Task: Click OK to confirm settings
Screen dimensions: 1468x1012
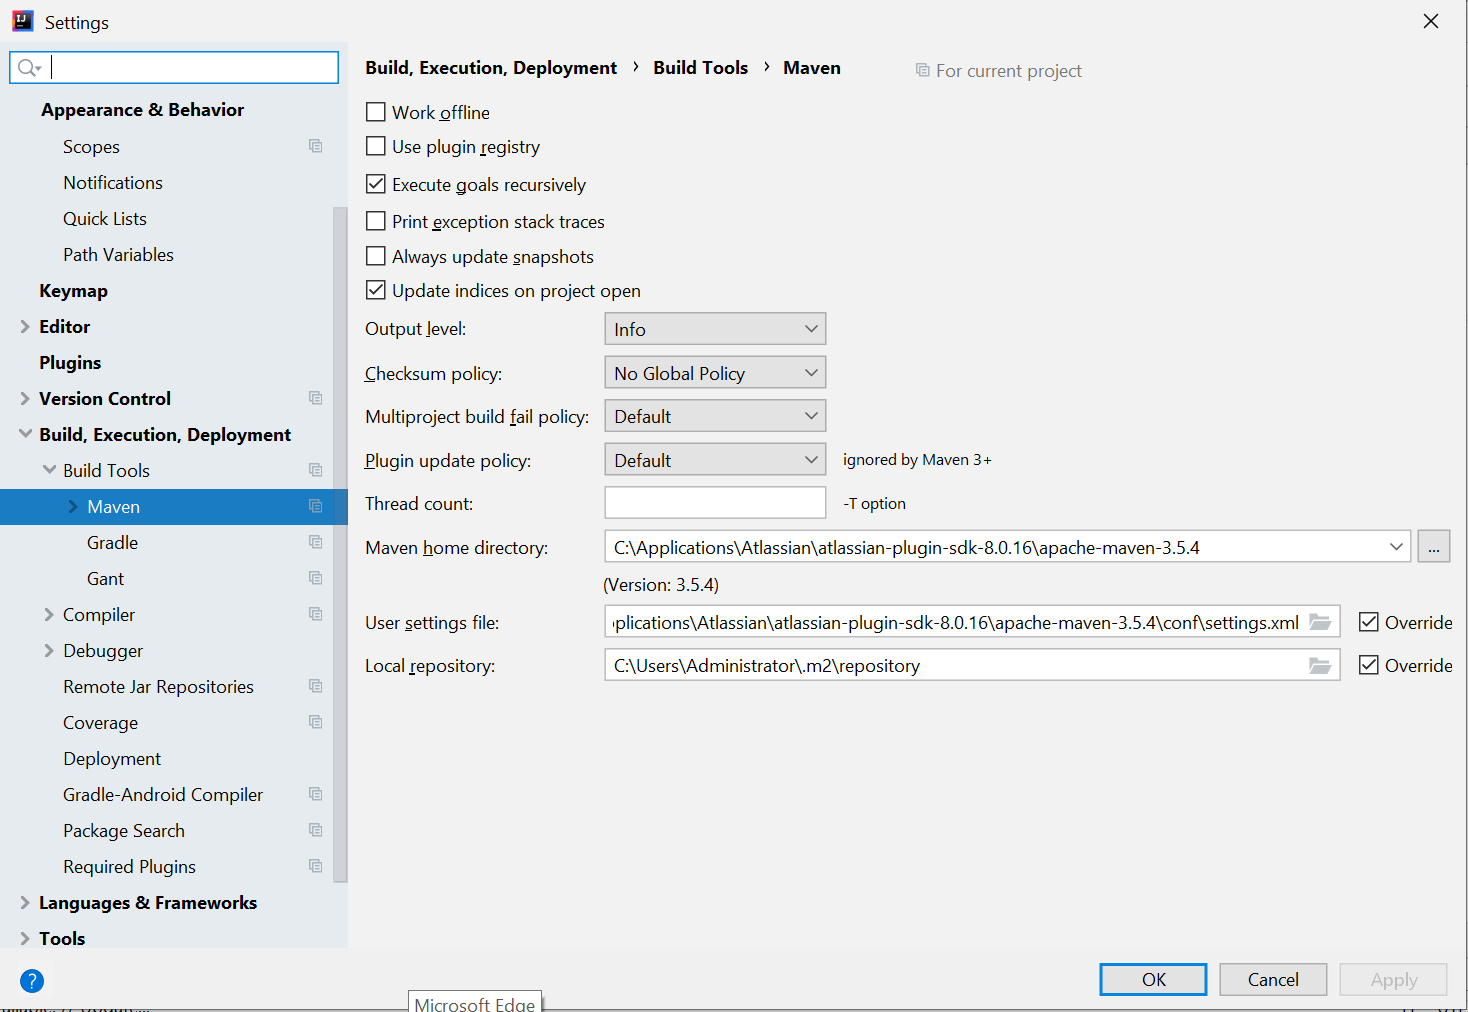Action: (1153, 979)
